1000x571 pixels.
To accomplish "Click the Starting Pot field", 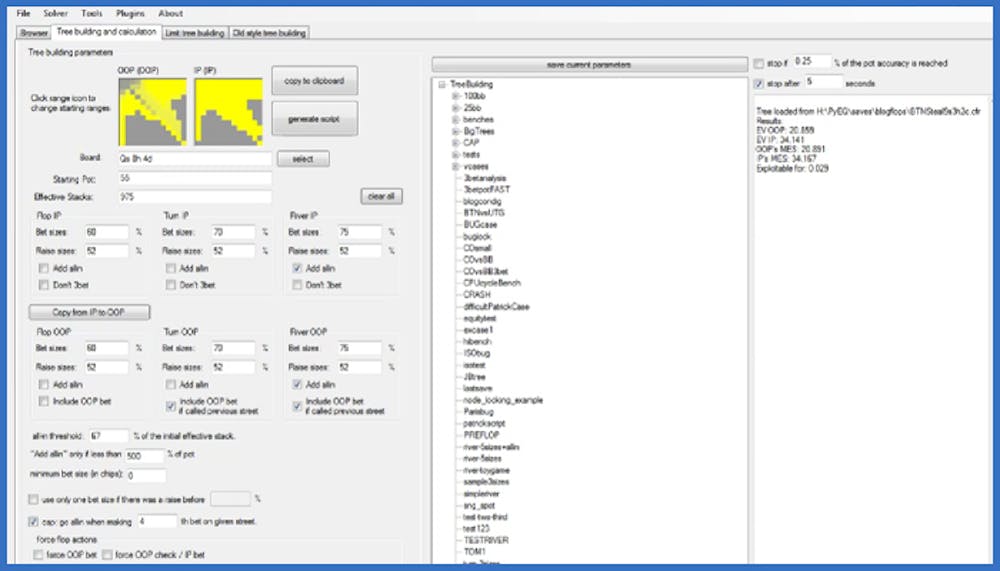I will point(195,178).
